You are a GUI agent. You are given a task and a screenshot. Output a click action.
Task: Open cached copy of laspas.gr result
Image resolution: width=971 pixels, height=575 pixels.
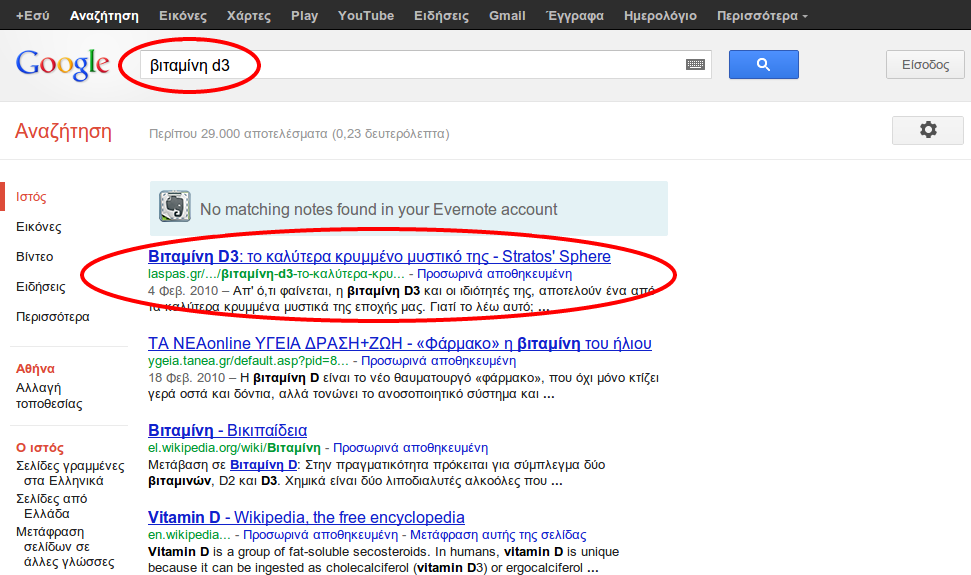point(494,274)
